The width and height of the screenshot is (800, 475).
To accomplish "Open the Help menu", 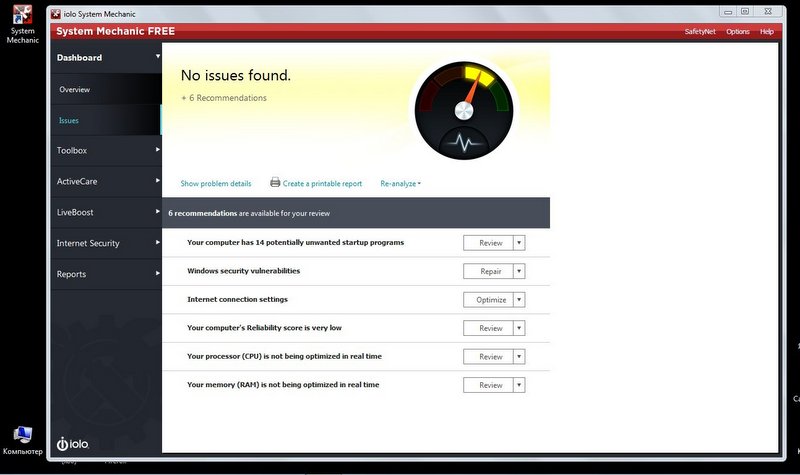I will tap(766, 32).
